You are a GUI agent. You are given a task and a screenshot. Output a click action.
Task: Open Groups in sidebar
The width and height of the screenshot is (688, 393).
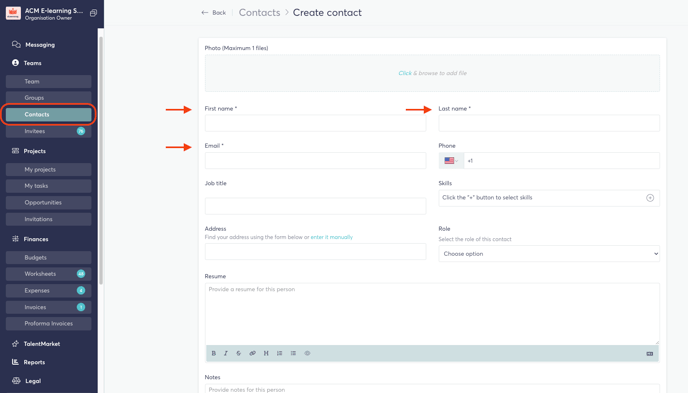click(x=49, y=98)
